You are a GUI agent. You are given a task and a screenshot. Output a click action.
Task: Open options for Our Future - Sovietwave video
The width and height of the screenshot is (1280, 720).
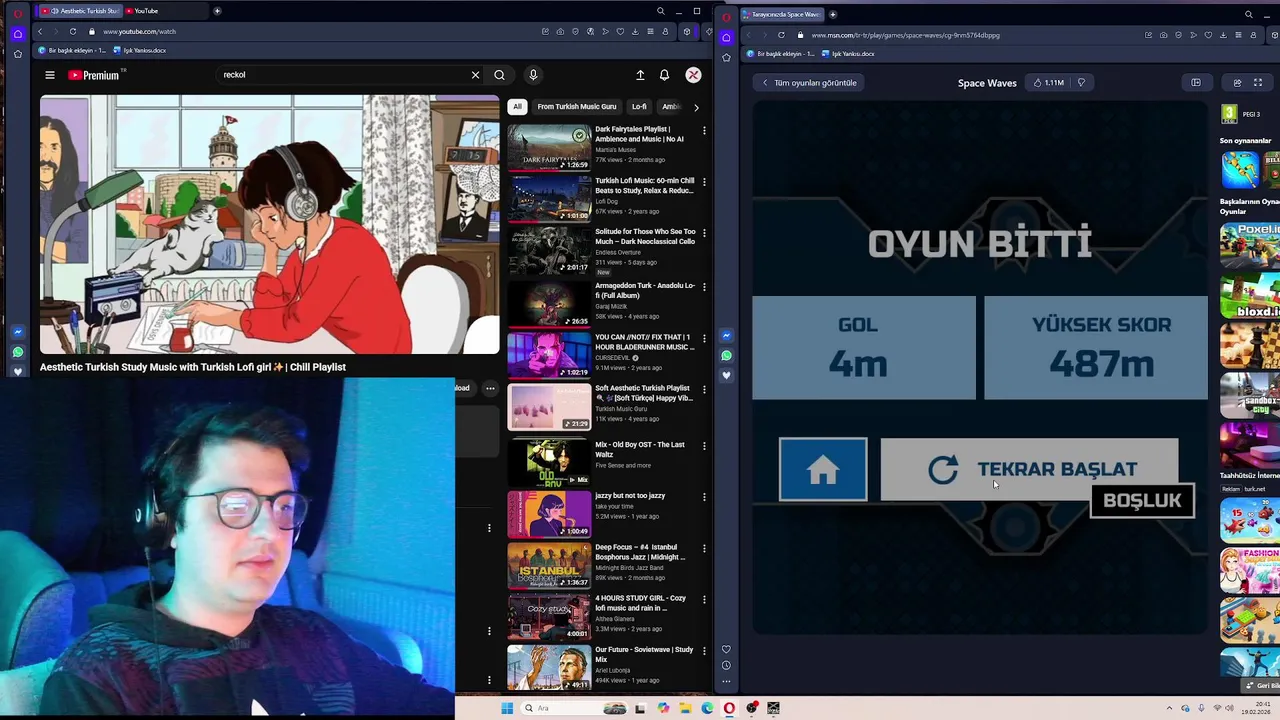pyautogui.click(x=704, y=650)
